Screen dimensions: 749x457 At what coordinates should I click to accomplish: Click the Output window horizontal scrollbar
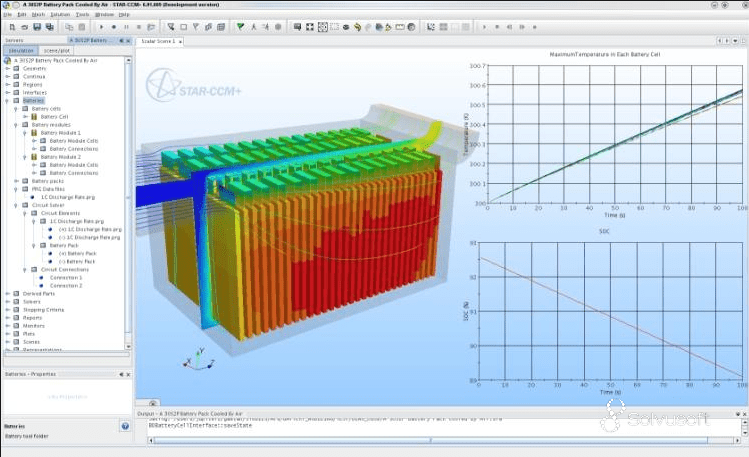[430, 440]
